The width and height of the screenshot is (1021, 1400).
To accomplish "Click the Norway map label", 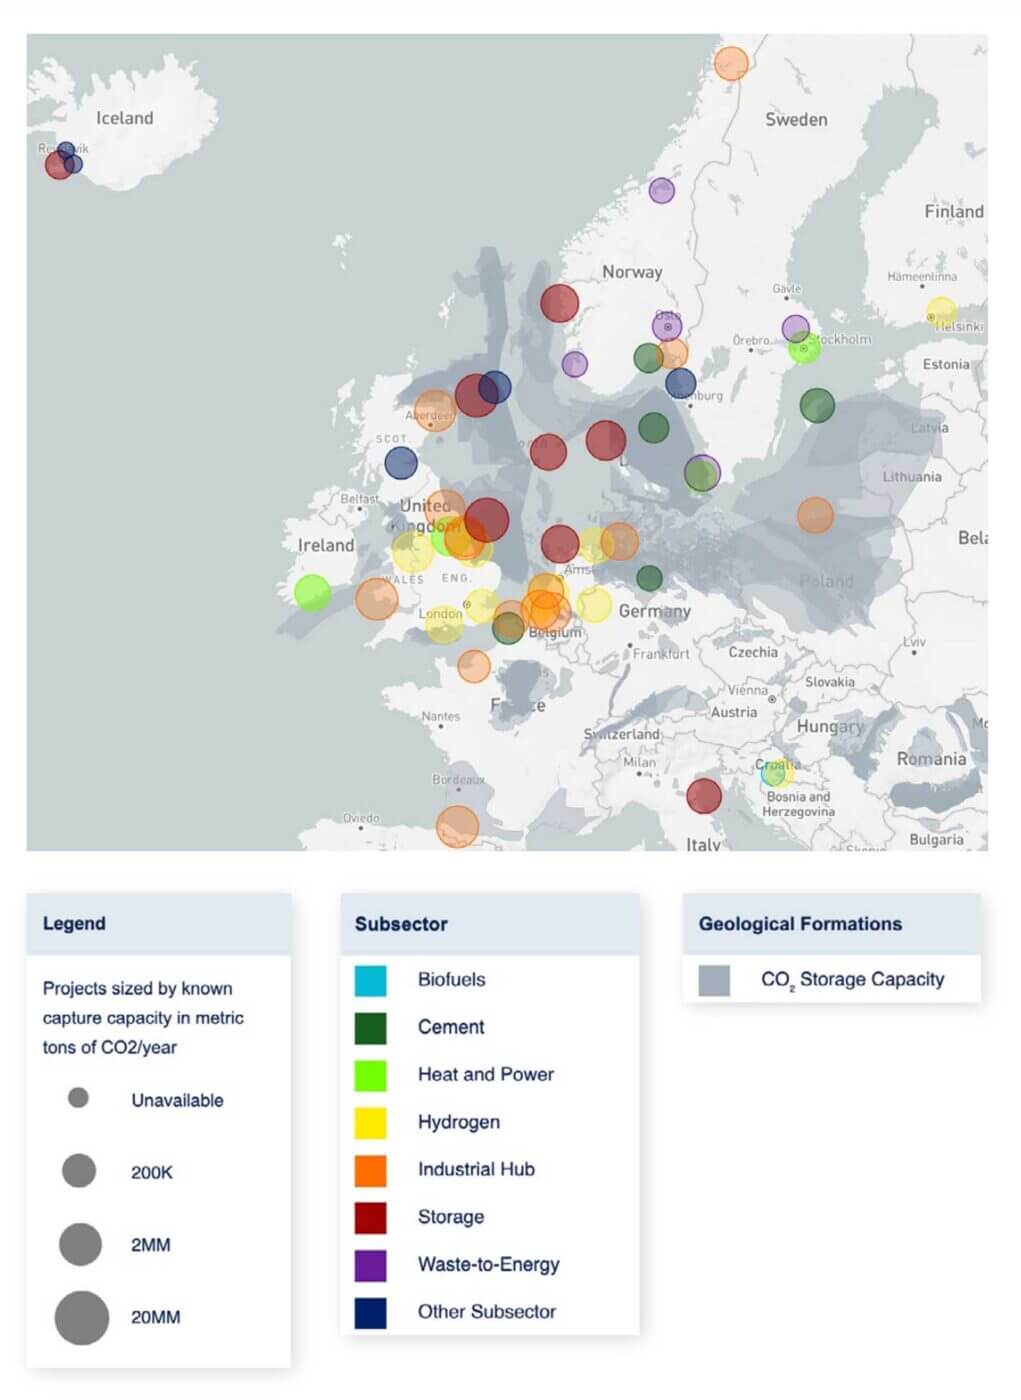I will pyautogui.click(x=632, y=271).
